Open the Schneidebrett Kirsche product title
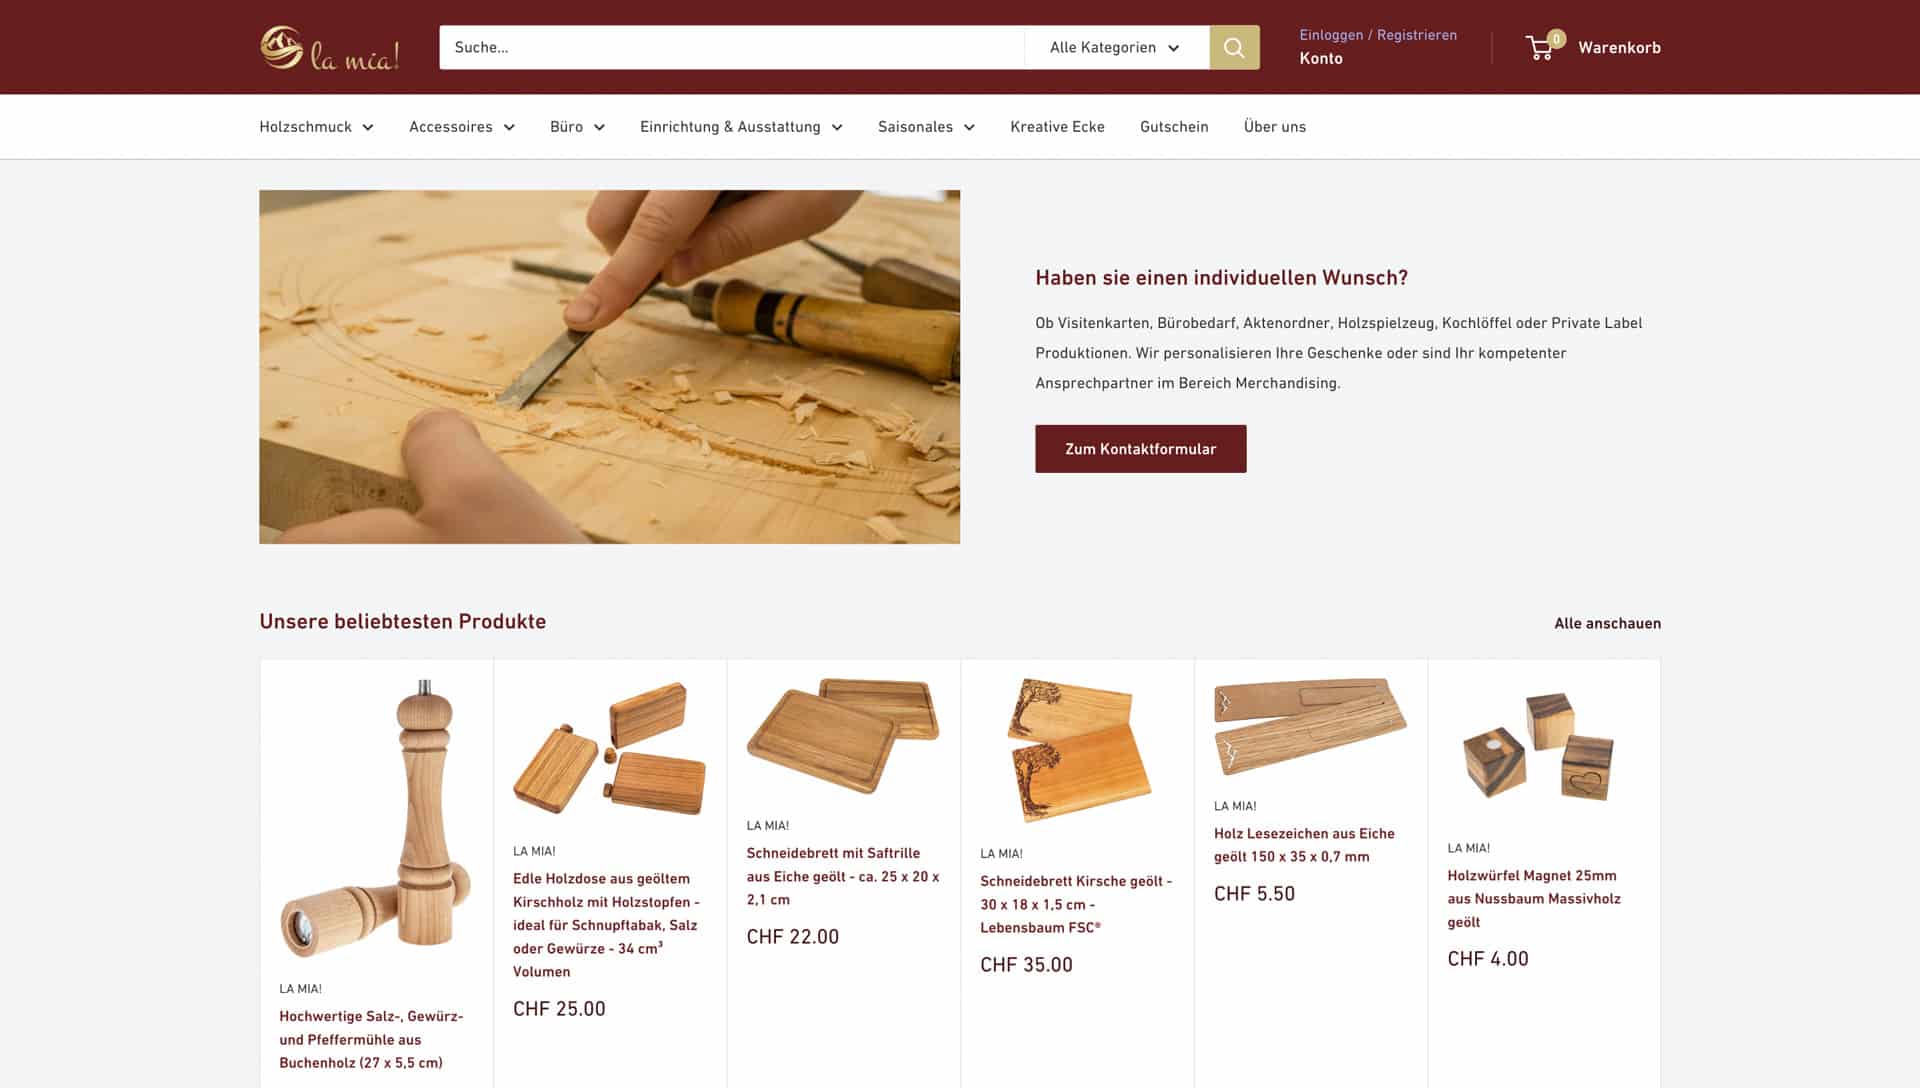Image resolution: width=1920 pixels, height=1088 pixels. (1076, 904)
